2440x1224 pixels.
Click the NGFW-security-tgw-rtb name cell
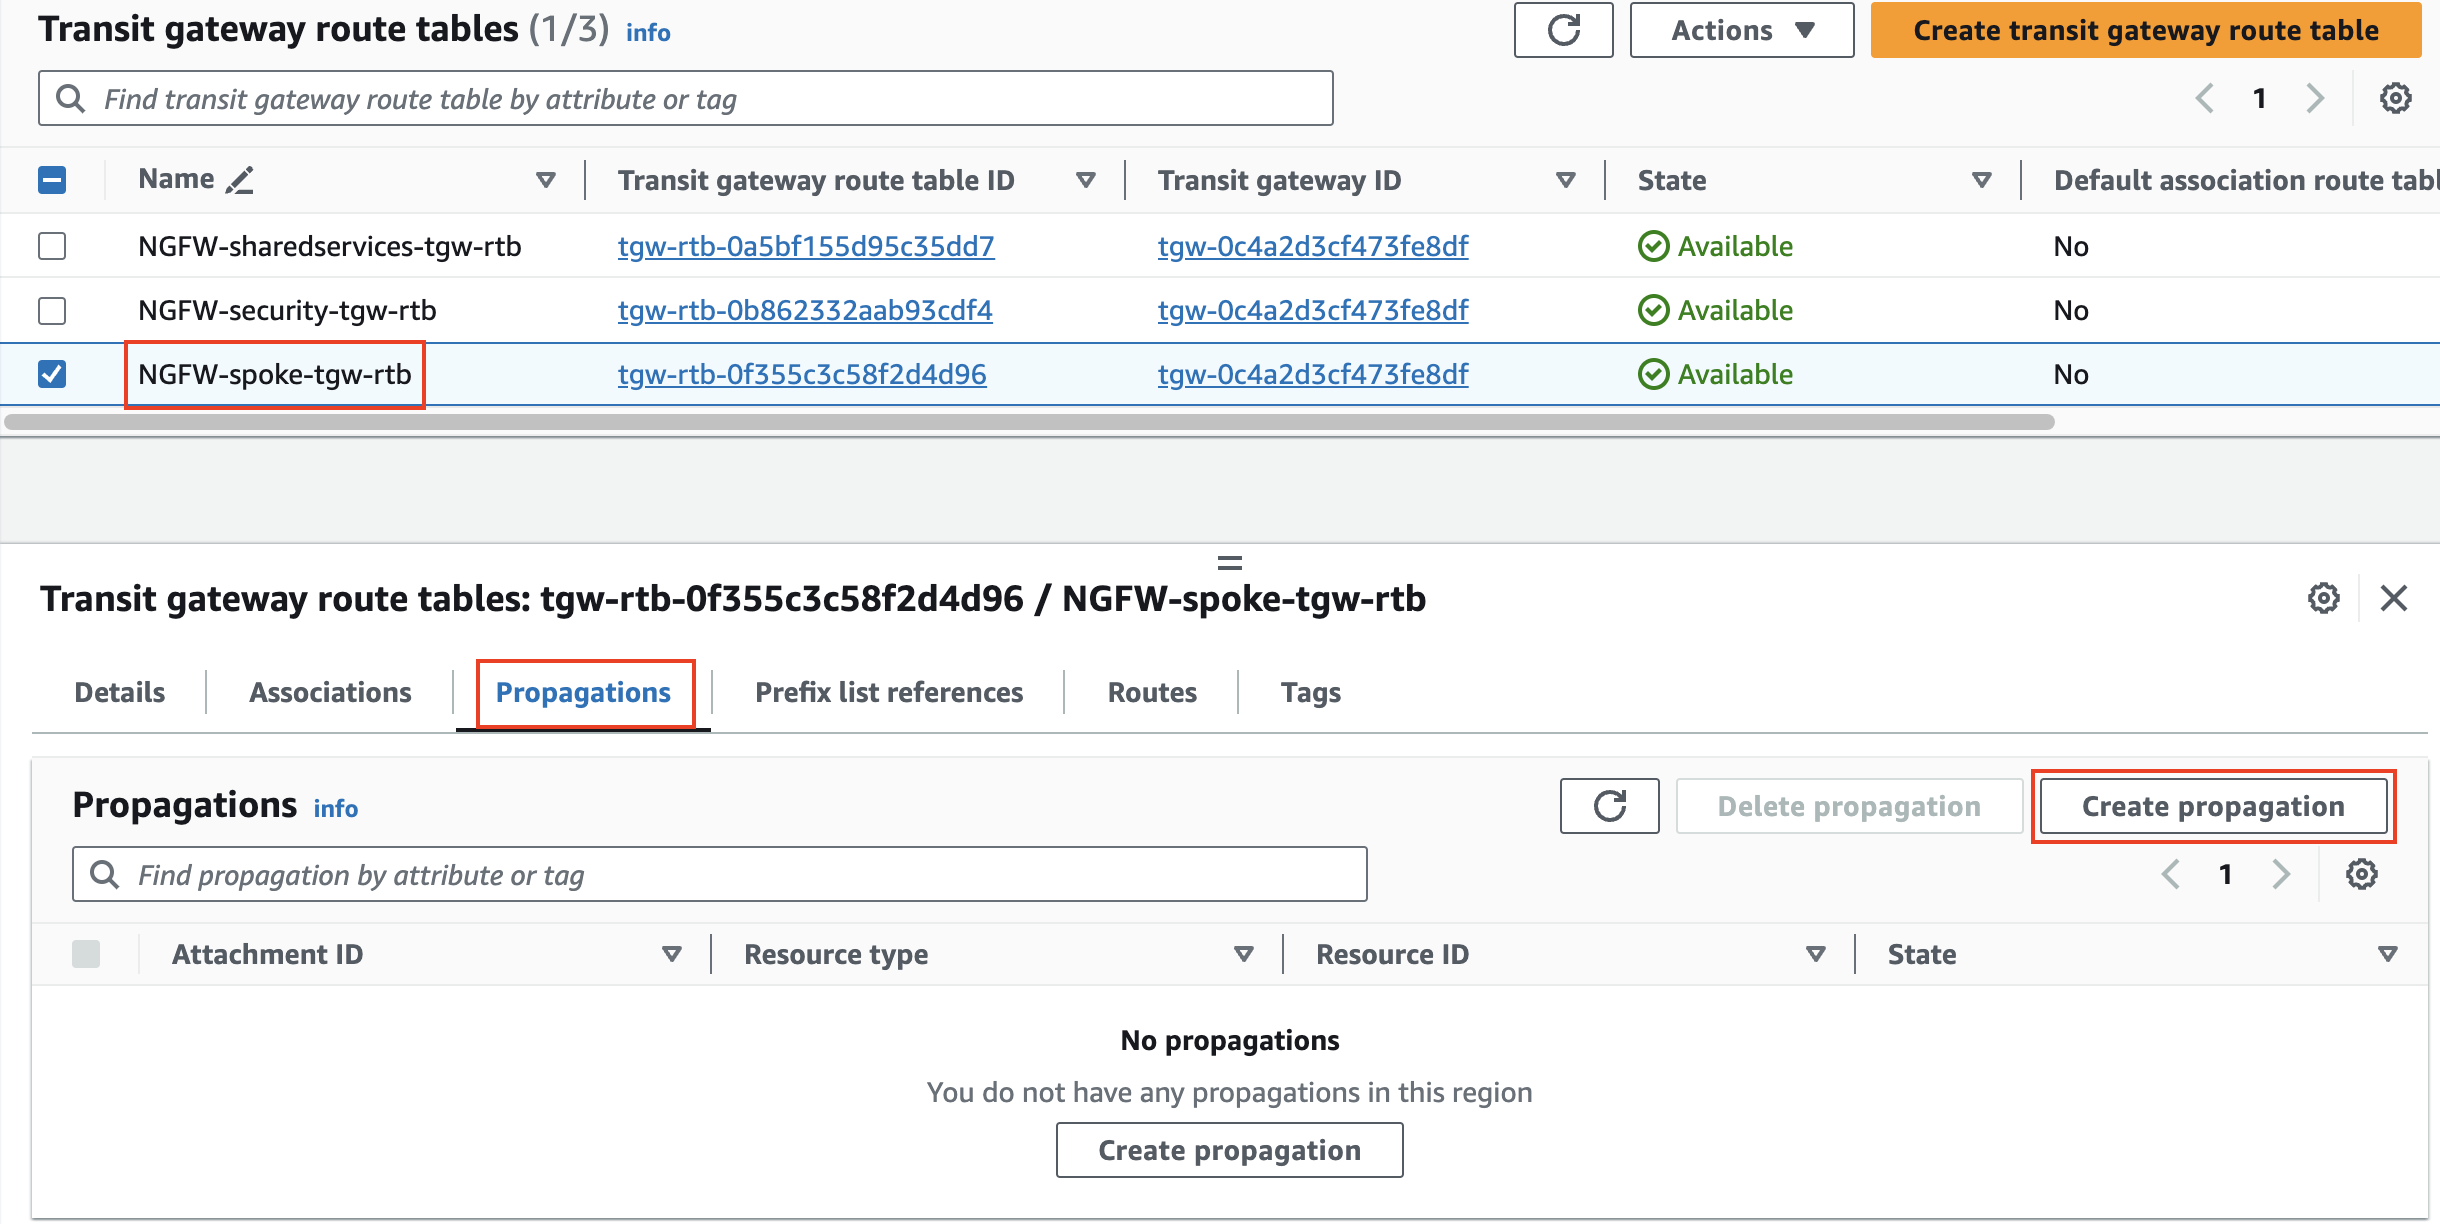click(x=287, y=310)
